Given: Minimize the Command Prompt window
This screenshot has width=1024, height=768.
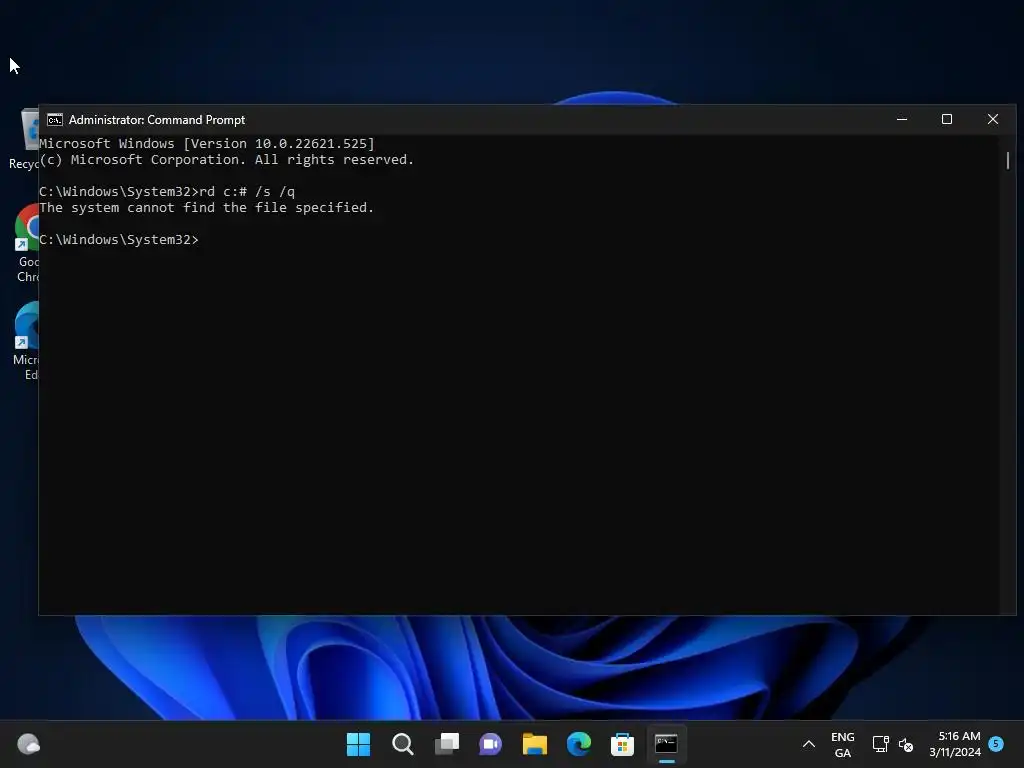Looking at the screenshot, I should point(902,120).
